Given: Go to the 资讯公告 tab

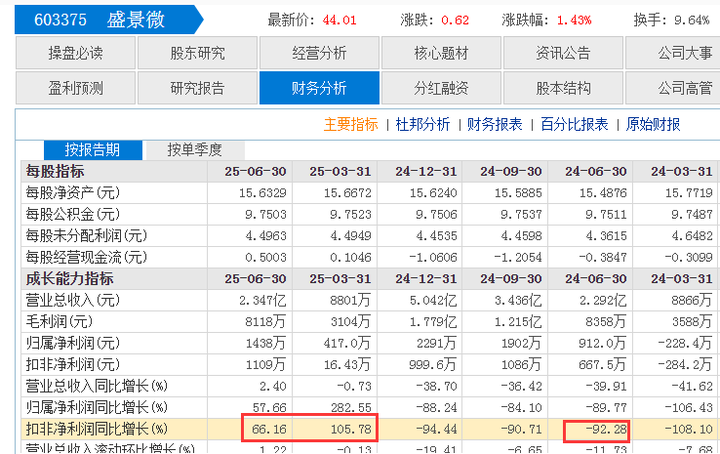Looking at the screenshot, I should click(x=563, y=53).
